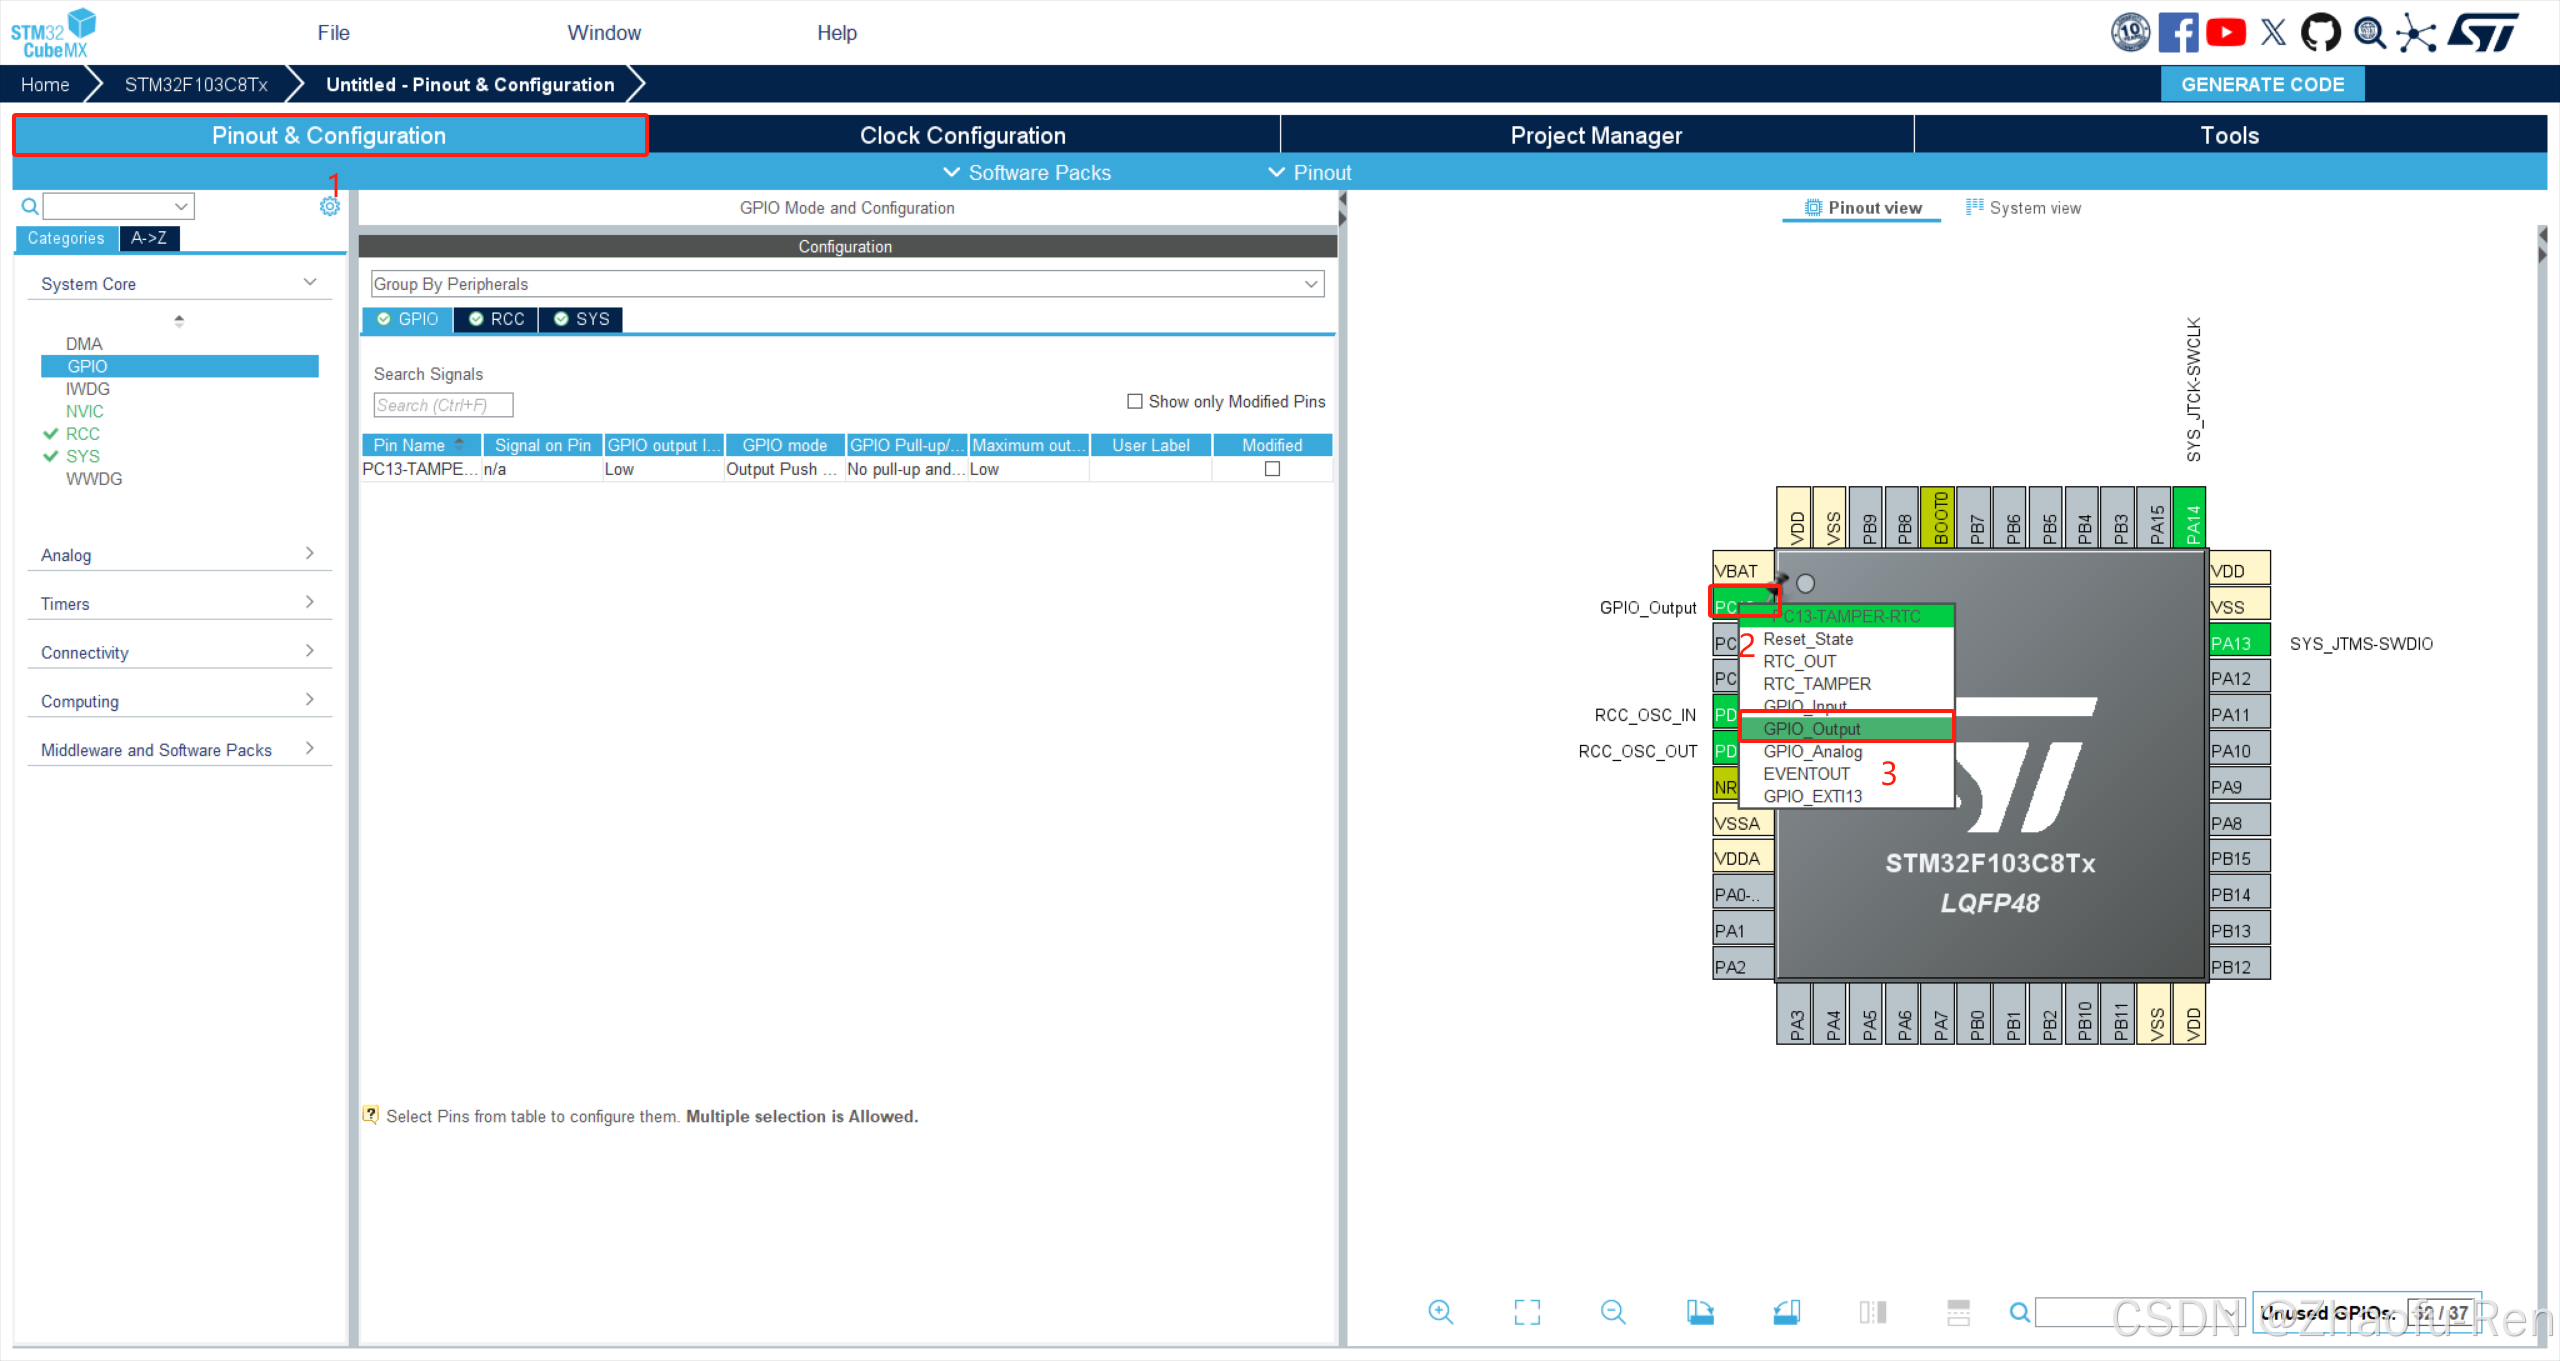Select PC13-TAMPER row in GPIO table
This screenshot has height=1361, width=2560.
click(846, 469)
